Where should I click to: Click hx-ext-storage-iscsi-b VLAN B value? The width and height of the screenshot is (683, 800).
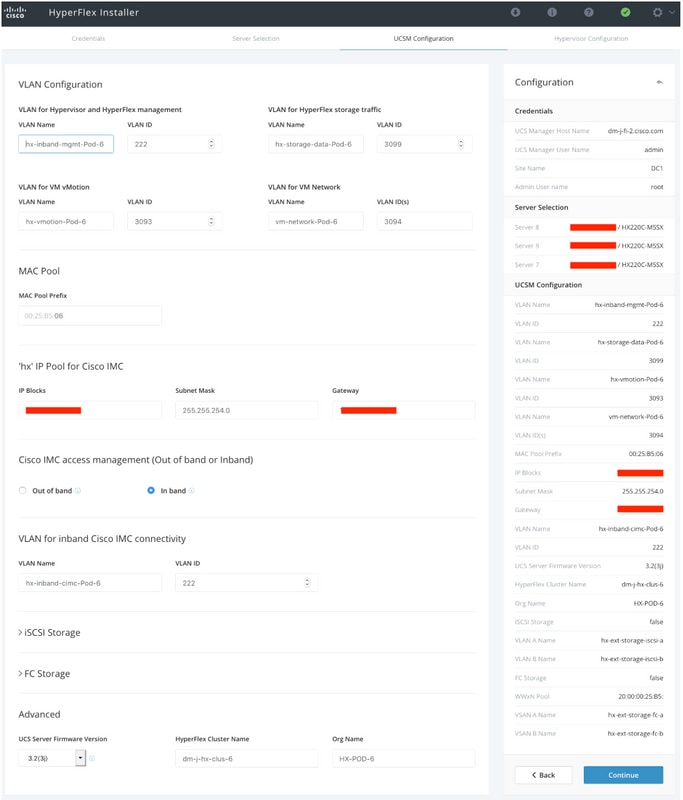[632, 659]
